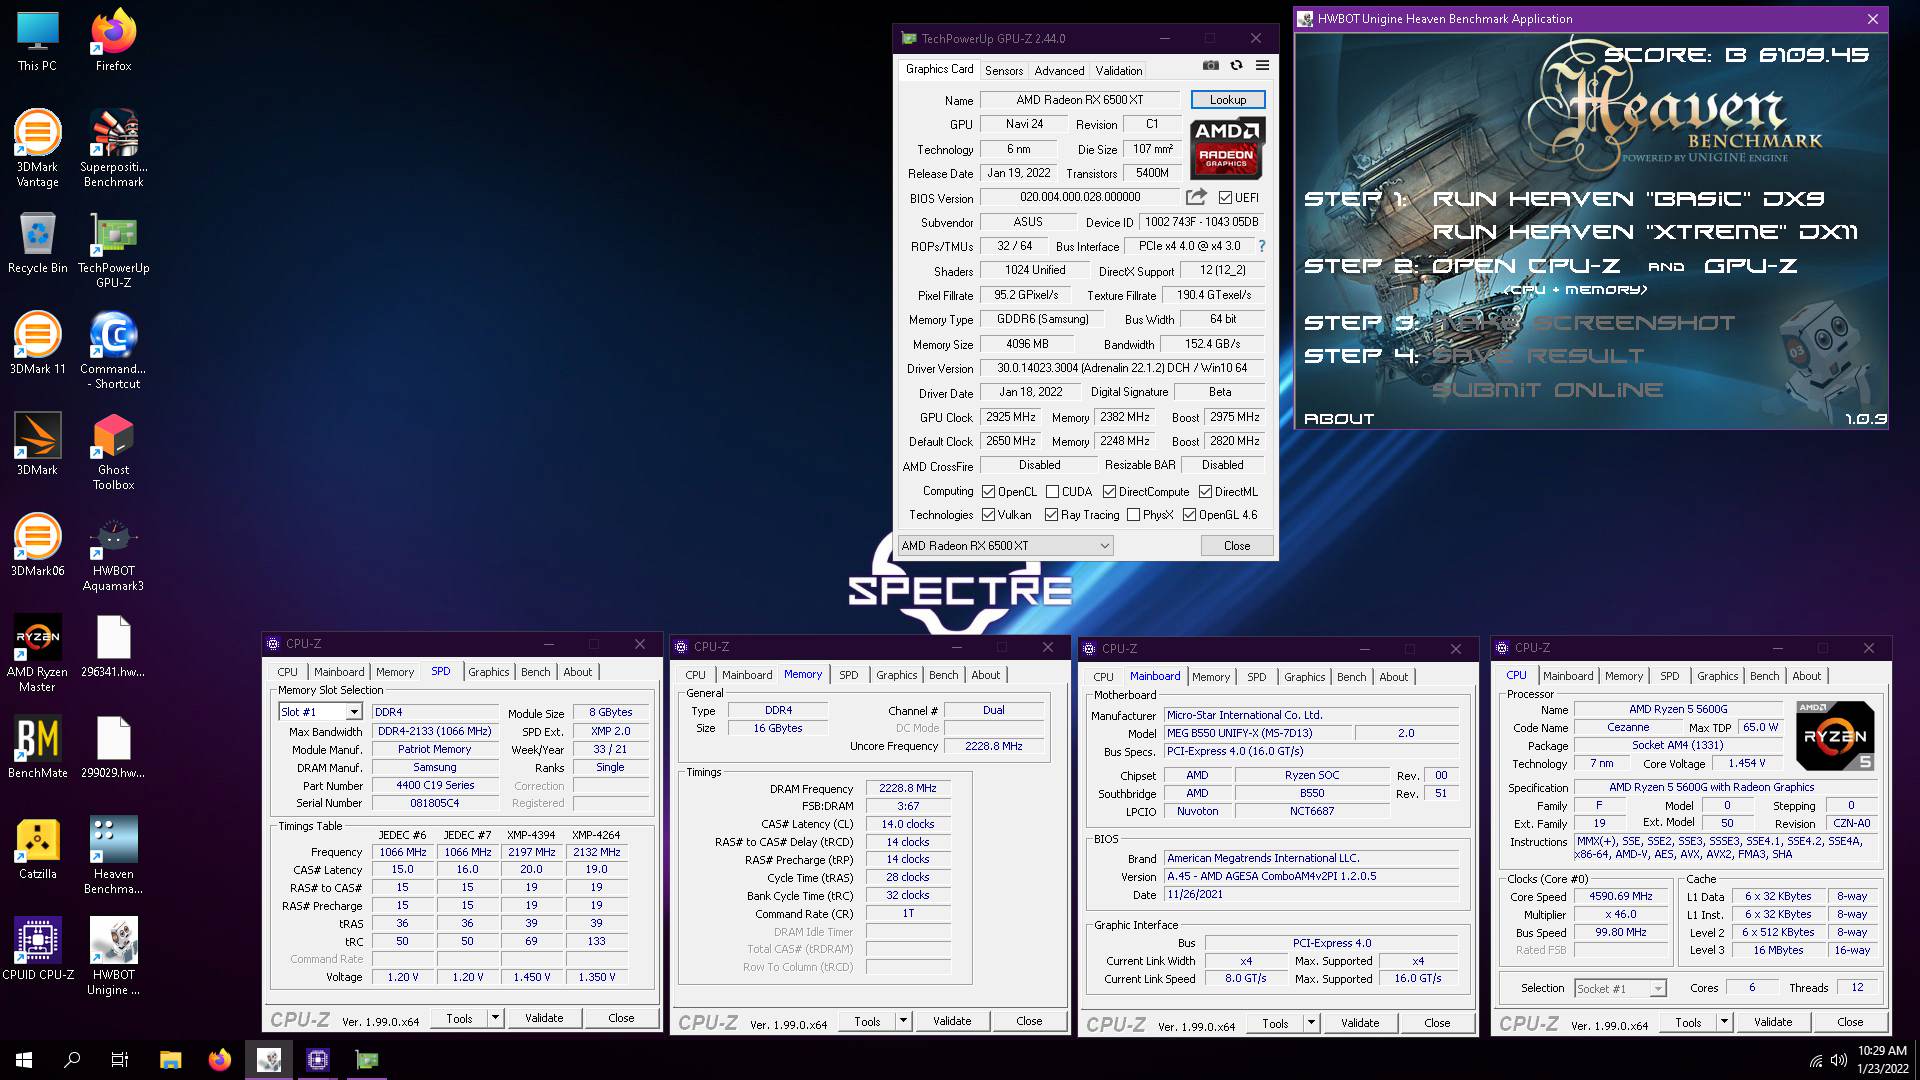Toggle the Ray Tracing checkbox
Screen dimensions: 1920x1080
tap(1051, 515)
